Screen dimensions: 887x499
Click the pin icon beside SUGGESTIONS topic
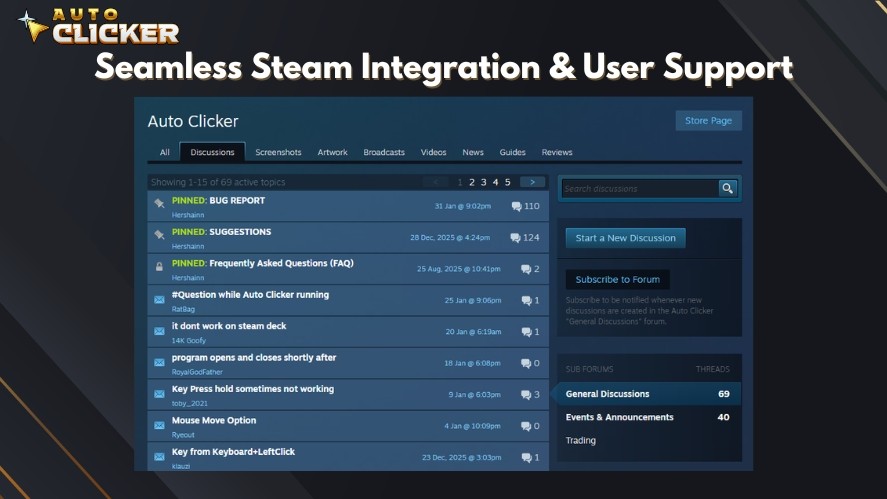159,234
